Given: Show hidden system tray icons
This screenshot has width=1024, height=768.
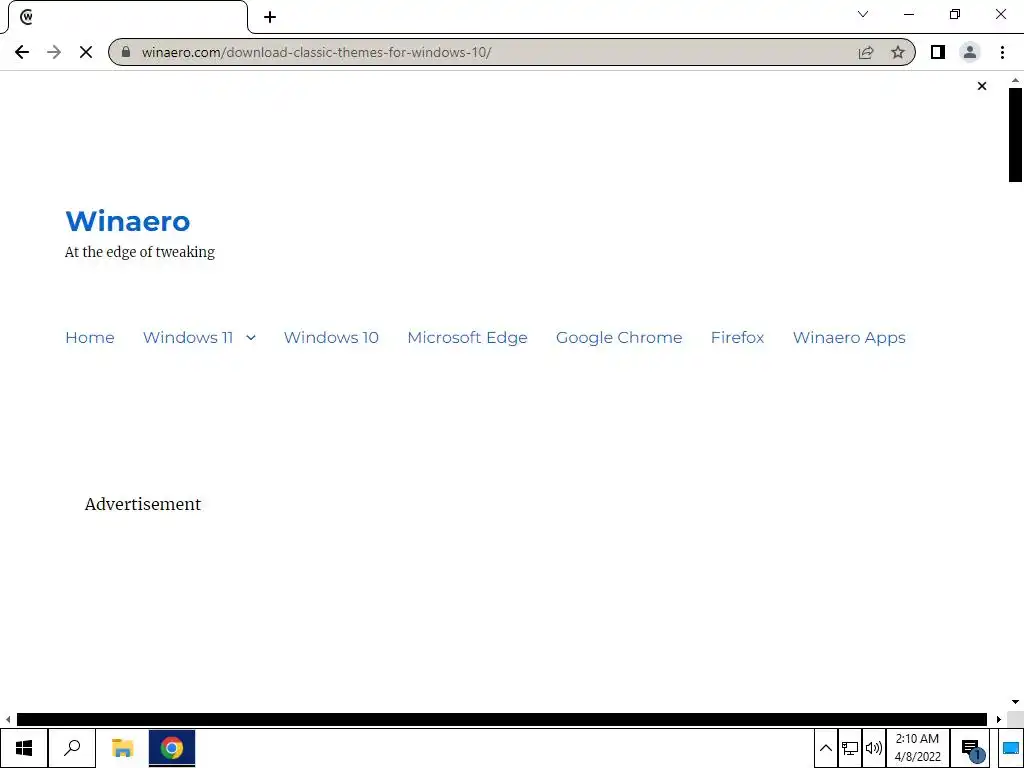Looking at the screenshot, I should [x=825, y=748].
